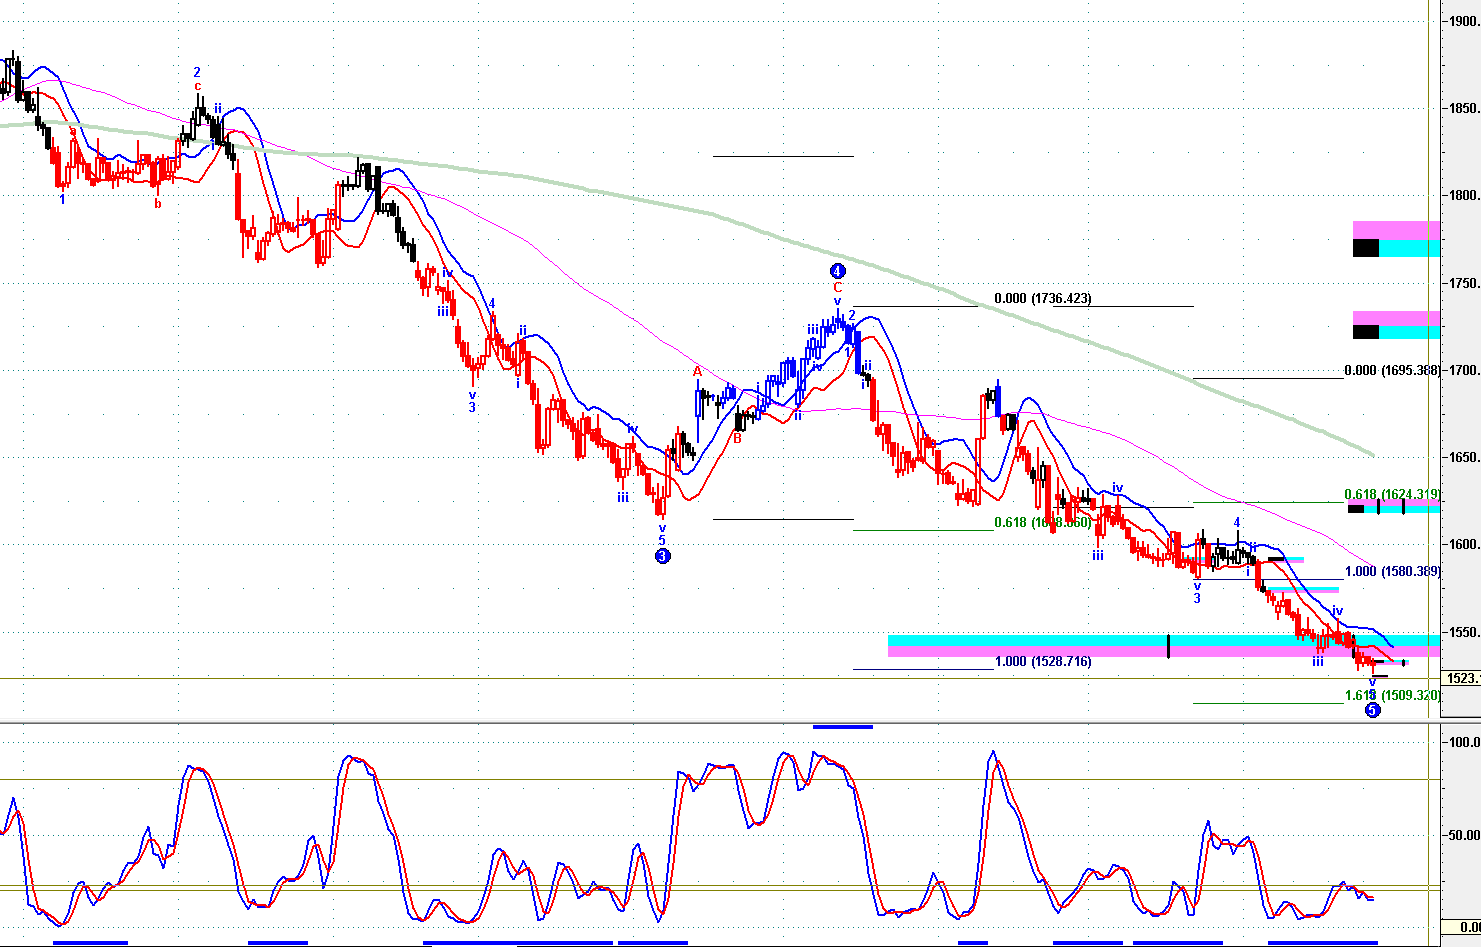Click the 1800 price axis label
The width and height of the screenshot is (1481, 947).
(1465, 195)
